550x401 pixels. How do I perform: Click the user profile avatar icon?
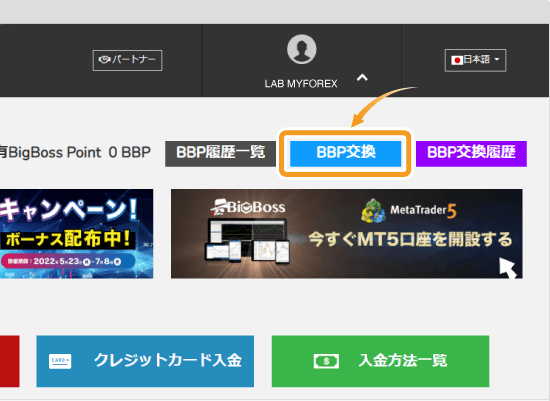302,49
